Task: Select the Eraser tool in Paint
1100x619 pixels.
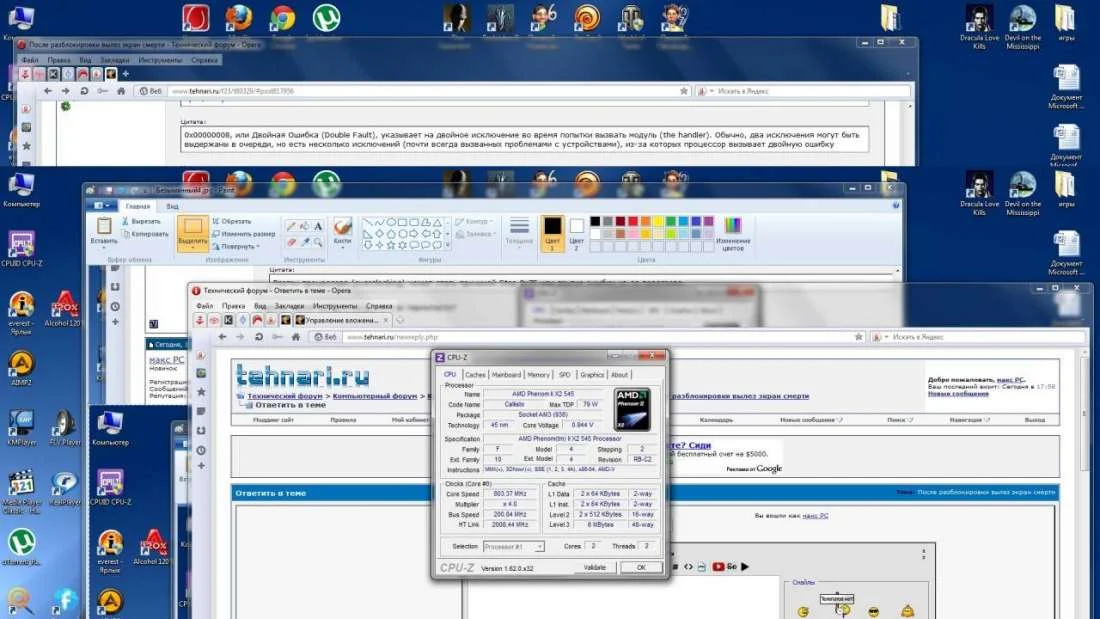Action: pyautogui.click(x=291, y=242)
